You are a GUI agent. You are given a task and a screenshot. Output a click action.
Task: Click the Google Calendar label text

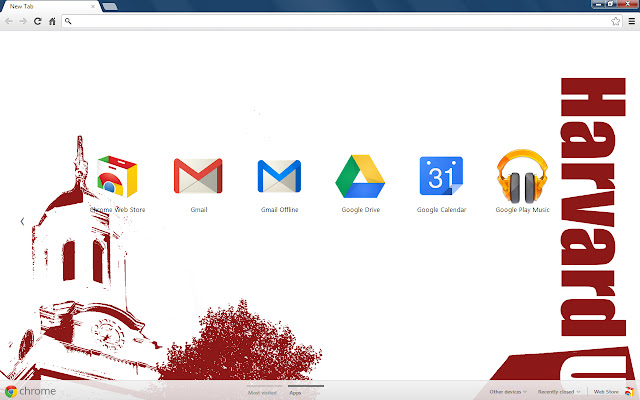(442, 210)
